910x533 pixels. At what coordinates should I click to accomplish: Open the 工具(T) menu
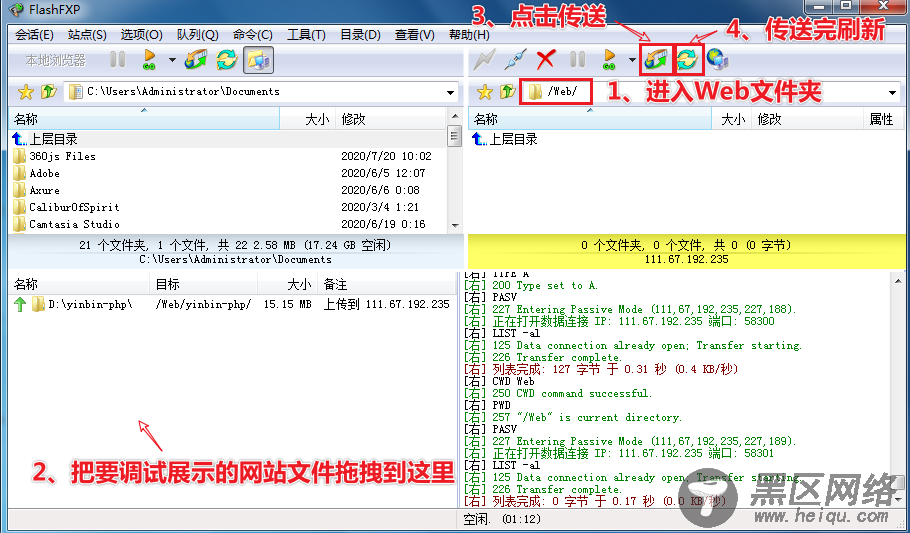click(306, 35)
